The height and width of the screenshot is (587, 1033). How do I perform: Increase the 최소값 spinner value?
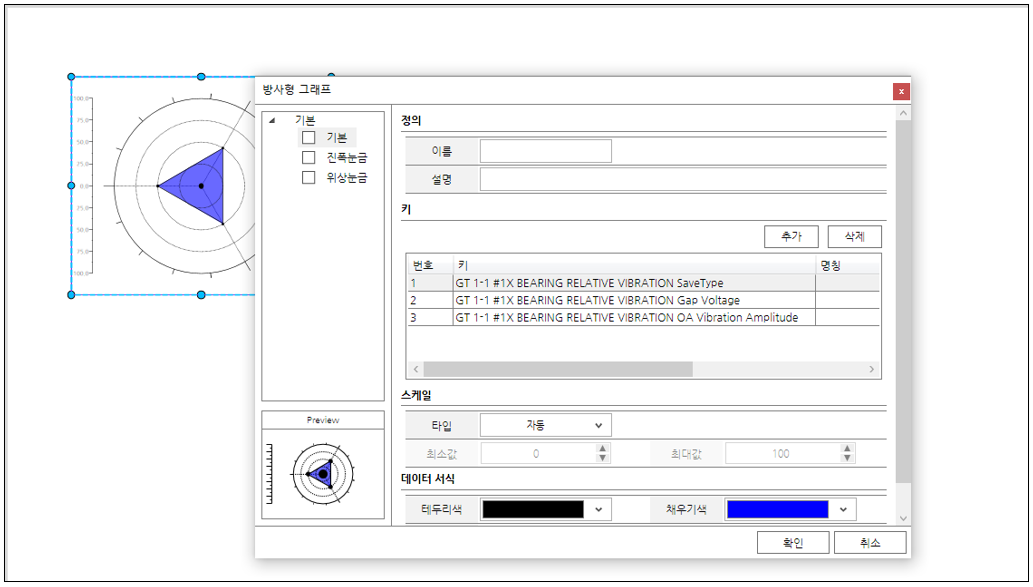coord(602,448)
